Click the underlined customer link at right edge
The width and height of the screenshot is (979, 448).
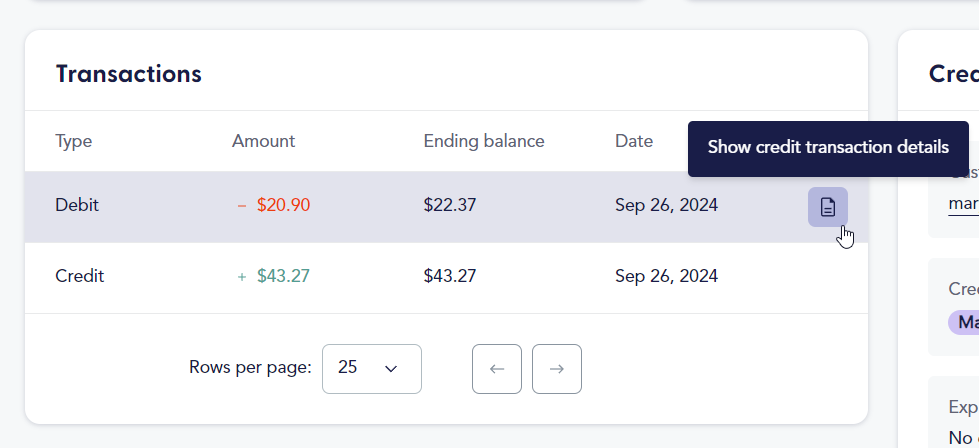[x=963, y=204]
